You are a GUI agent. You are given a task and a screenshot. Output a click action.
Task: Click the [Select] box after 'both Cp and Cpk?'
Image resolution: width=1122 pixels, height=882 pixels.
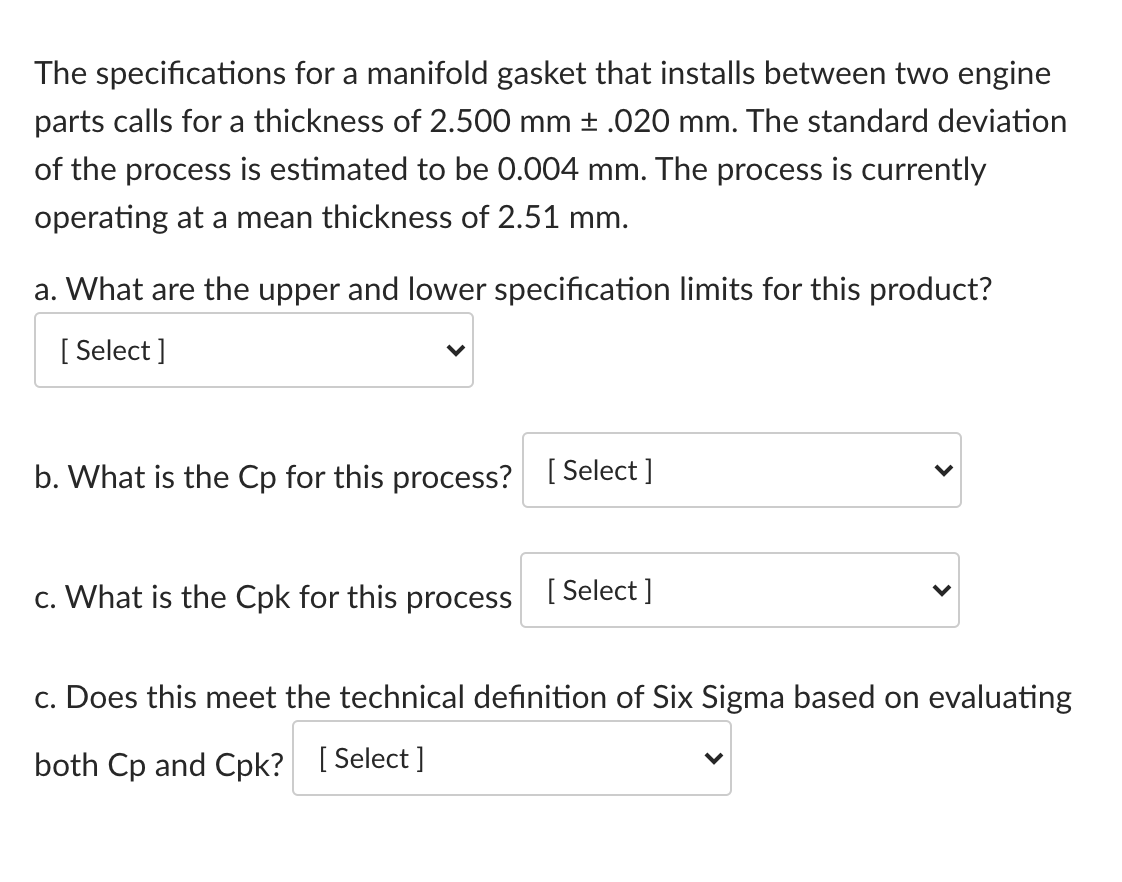(x=370, y=758)
